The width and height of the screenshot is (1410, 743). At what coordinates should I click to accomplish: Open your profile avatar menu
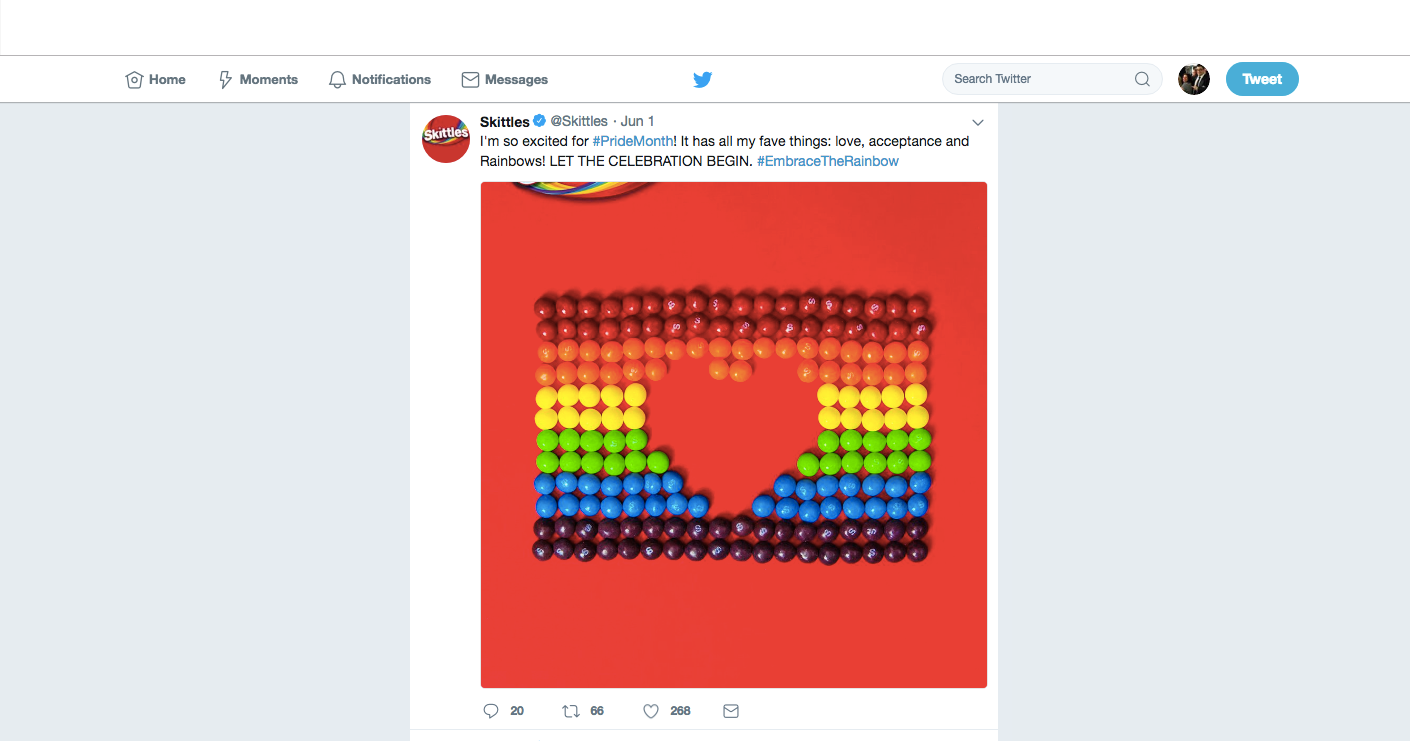coord(1194,79)
